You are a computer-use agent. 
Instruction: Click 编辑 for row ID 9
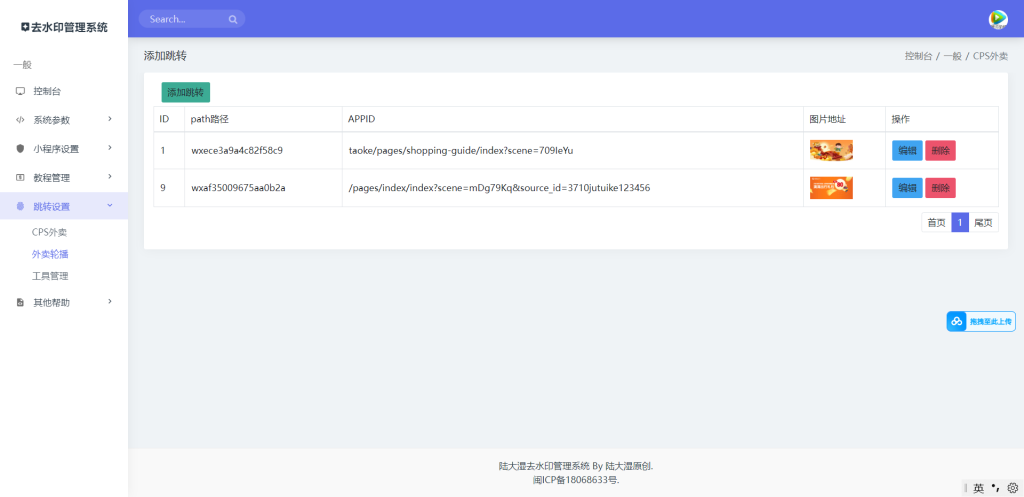[907, 188]
